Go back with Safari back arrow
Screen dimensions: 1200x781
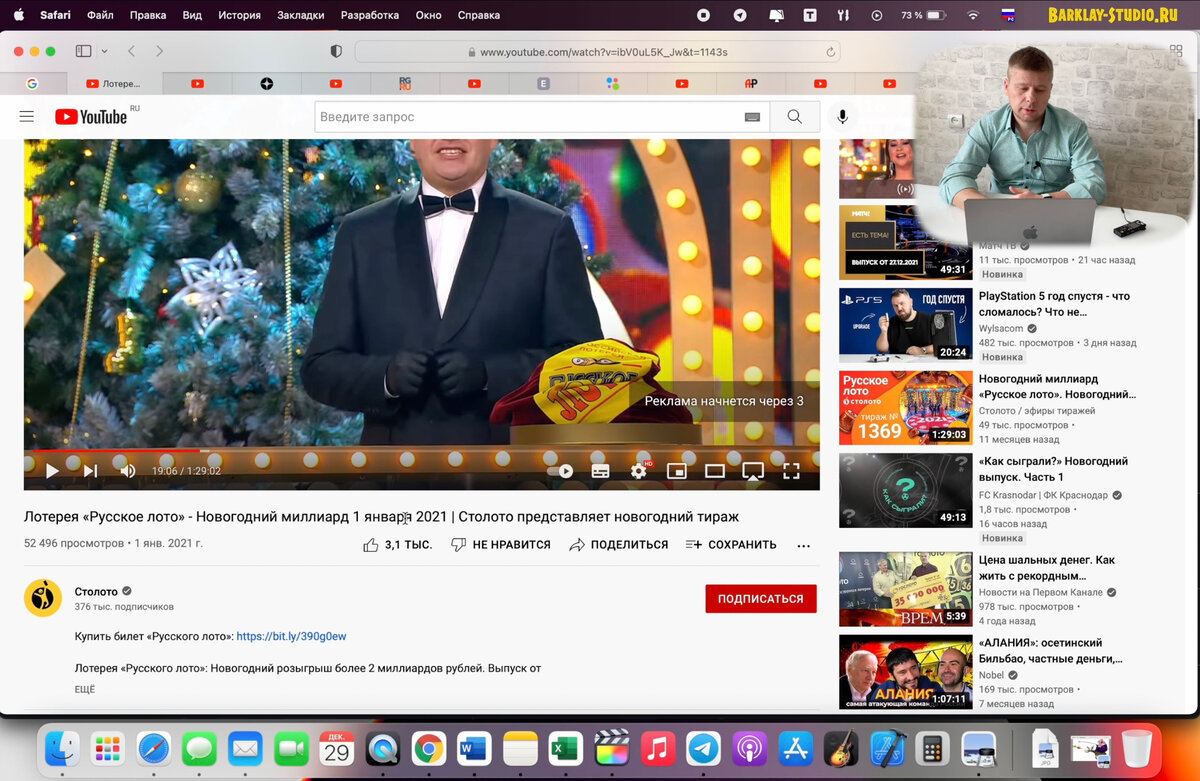pyautogui.click(x=131, y=51)
